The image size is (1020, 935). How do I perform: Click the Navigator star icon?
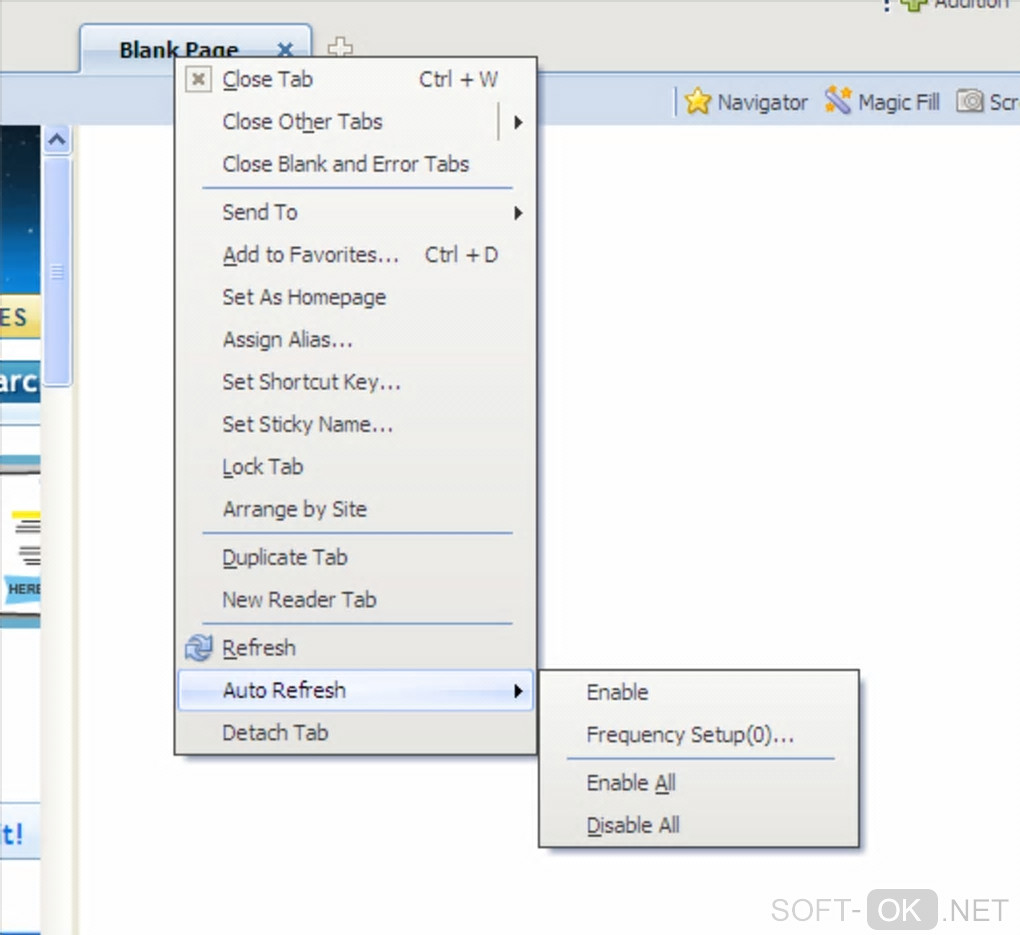click(697, 102)
